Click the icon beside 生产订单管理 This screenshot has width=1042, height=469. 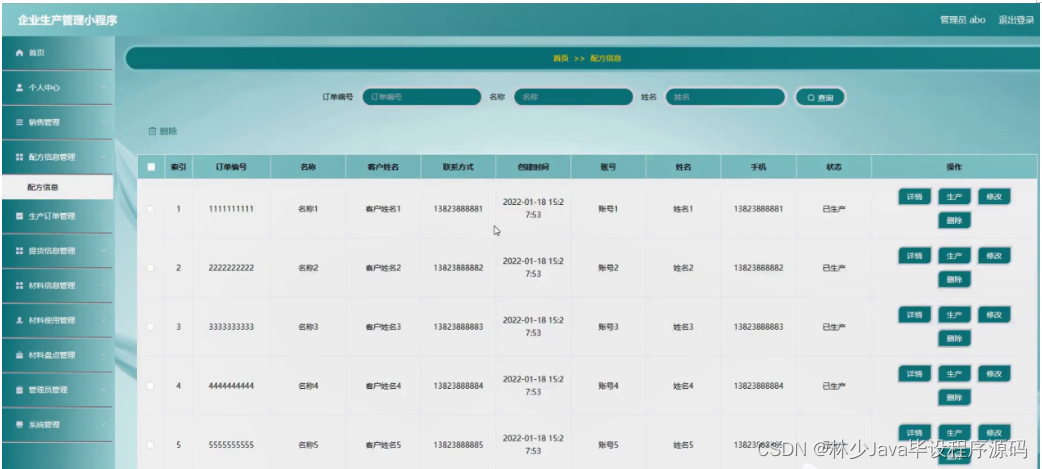point(19,217)
